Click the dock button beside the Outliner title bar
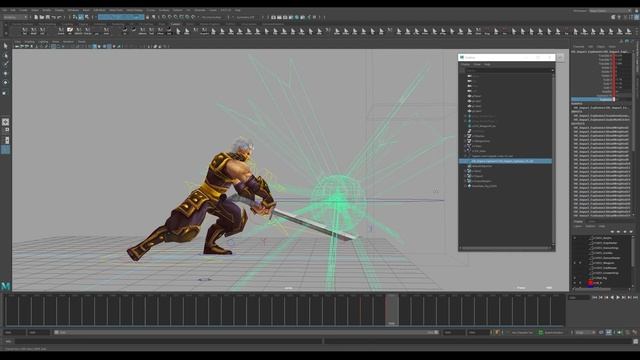The image size is (640, 360). [560, 58]
